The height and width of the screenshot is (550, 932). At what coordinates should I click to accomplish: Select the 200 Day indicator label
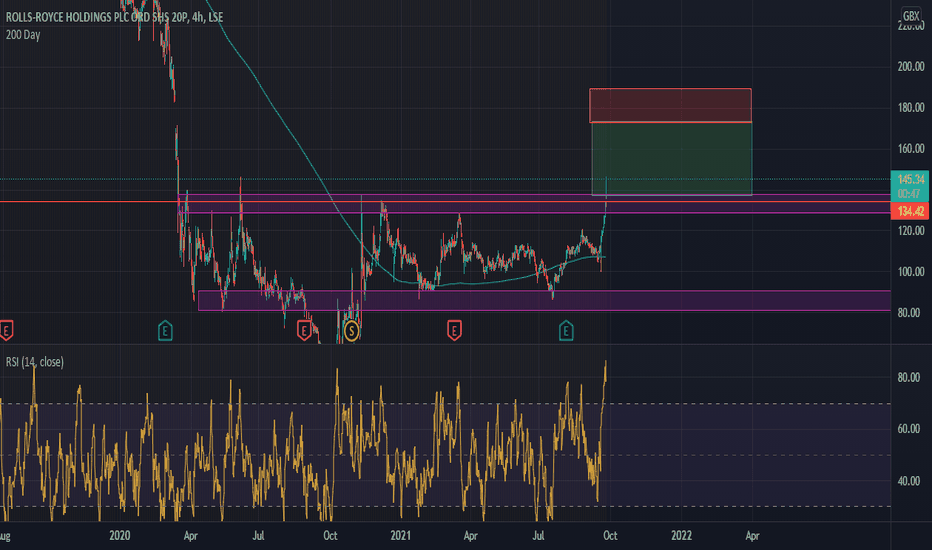[x=23, y=35]
